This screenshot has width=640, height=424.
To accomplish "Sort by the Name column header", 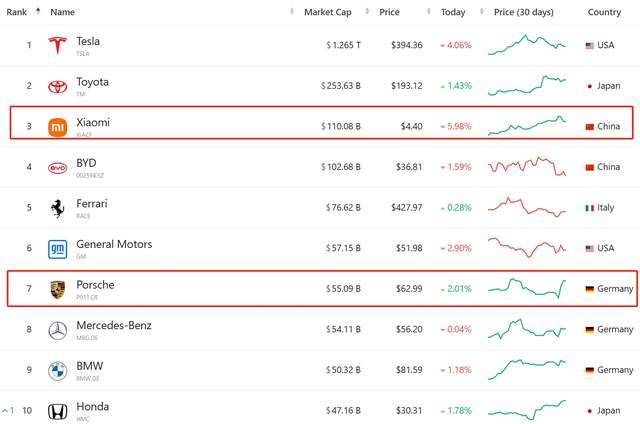I will pyautogui.click(x=62, y=12).
